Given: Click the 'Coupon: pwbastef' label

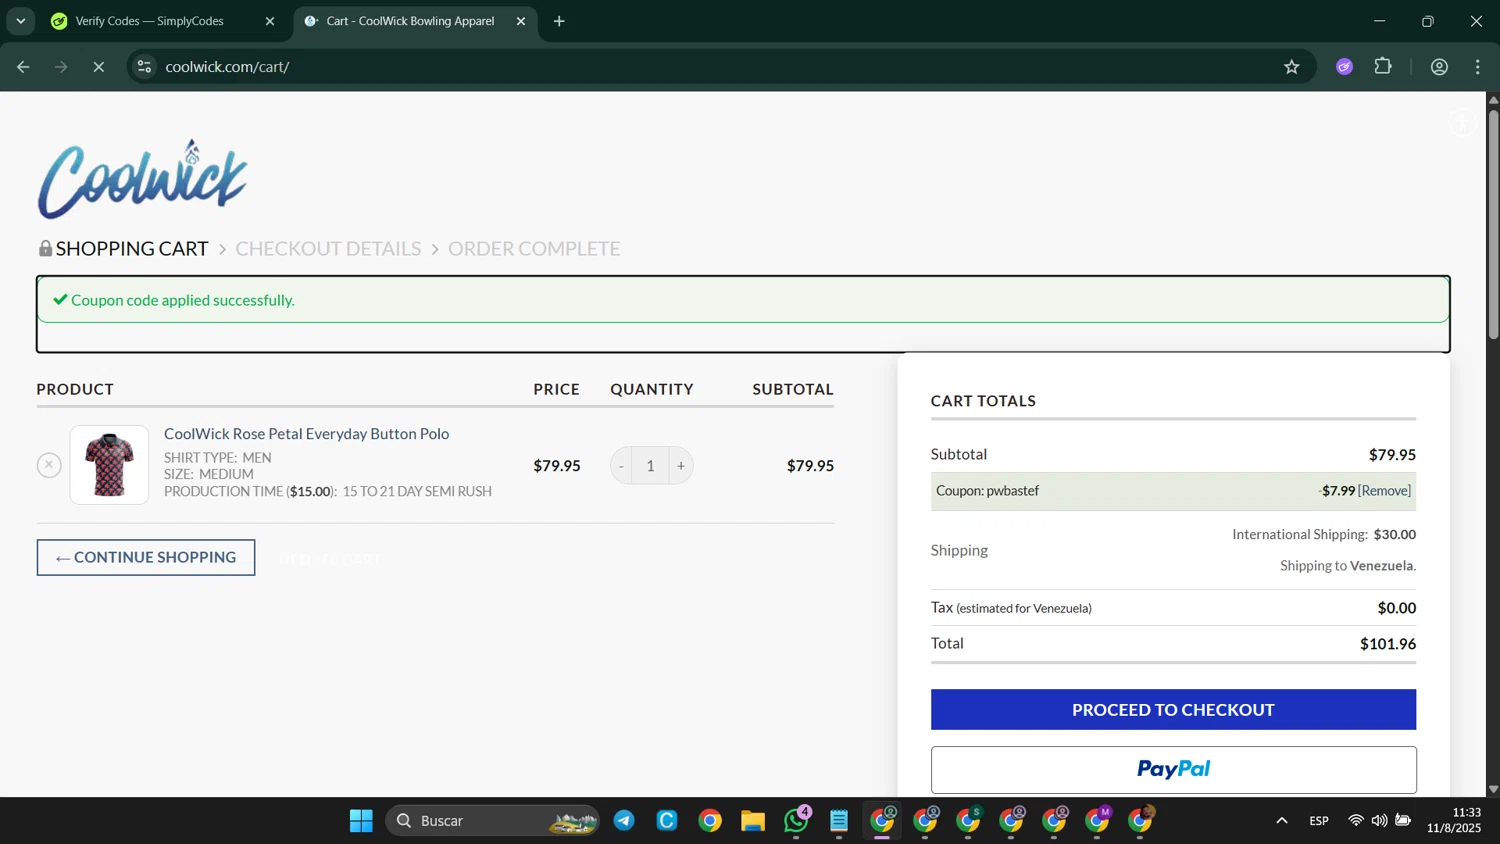Looking at the screenshot, I should pos(987,491).
